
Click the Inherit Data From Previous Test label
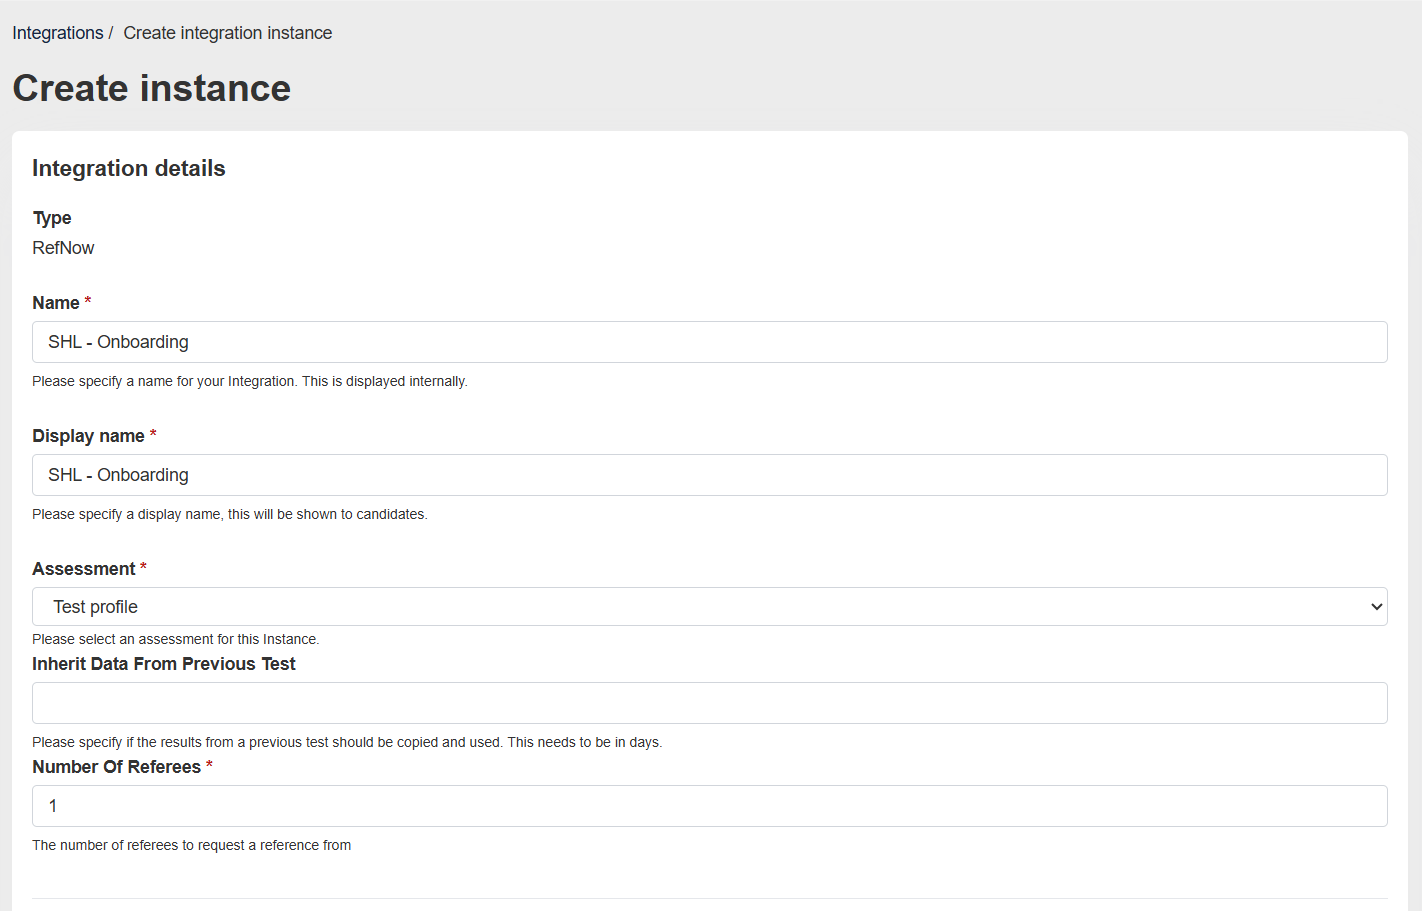pyautogui.click(x=164, y=664)
